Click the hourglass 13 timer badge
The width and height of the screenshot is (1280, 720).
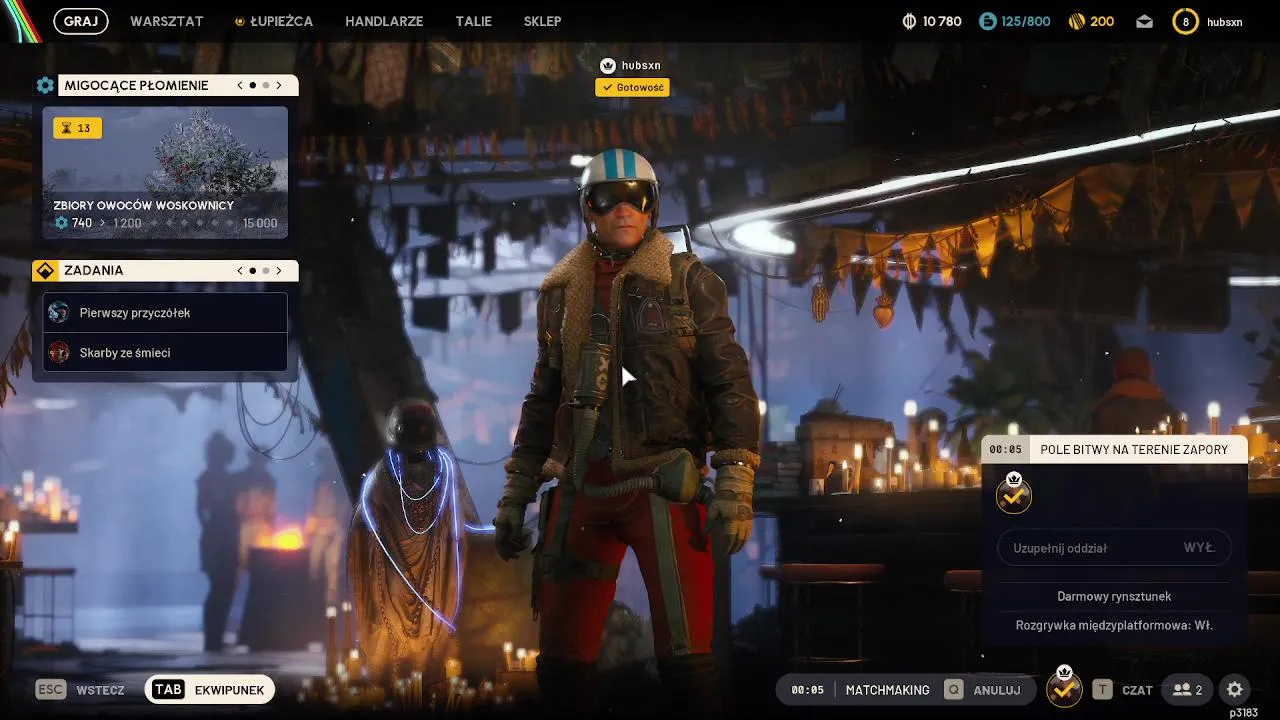point(77,128)
